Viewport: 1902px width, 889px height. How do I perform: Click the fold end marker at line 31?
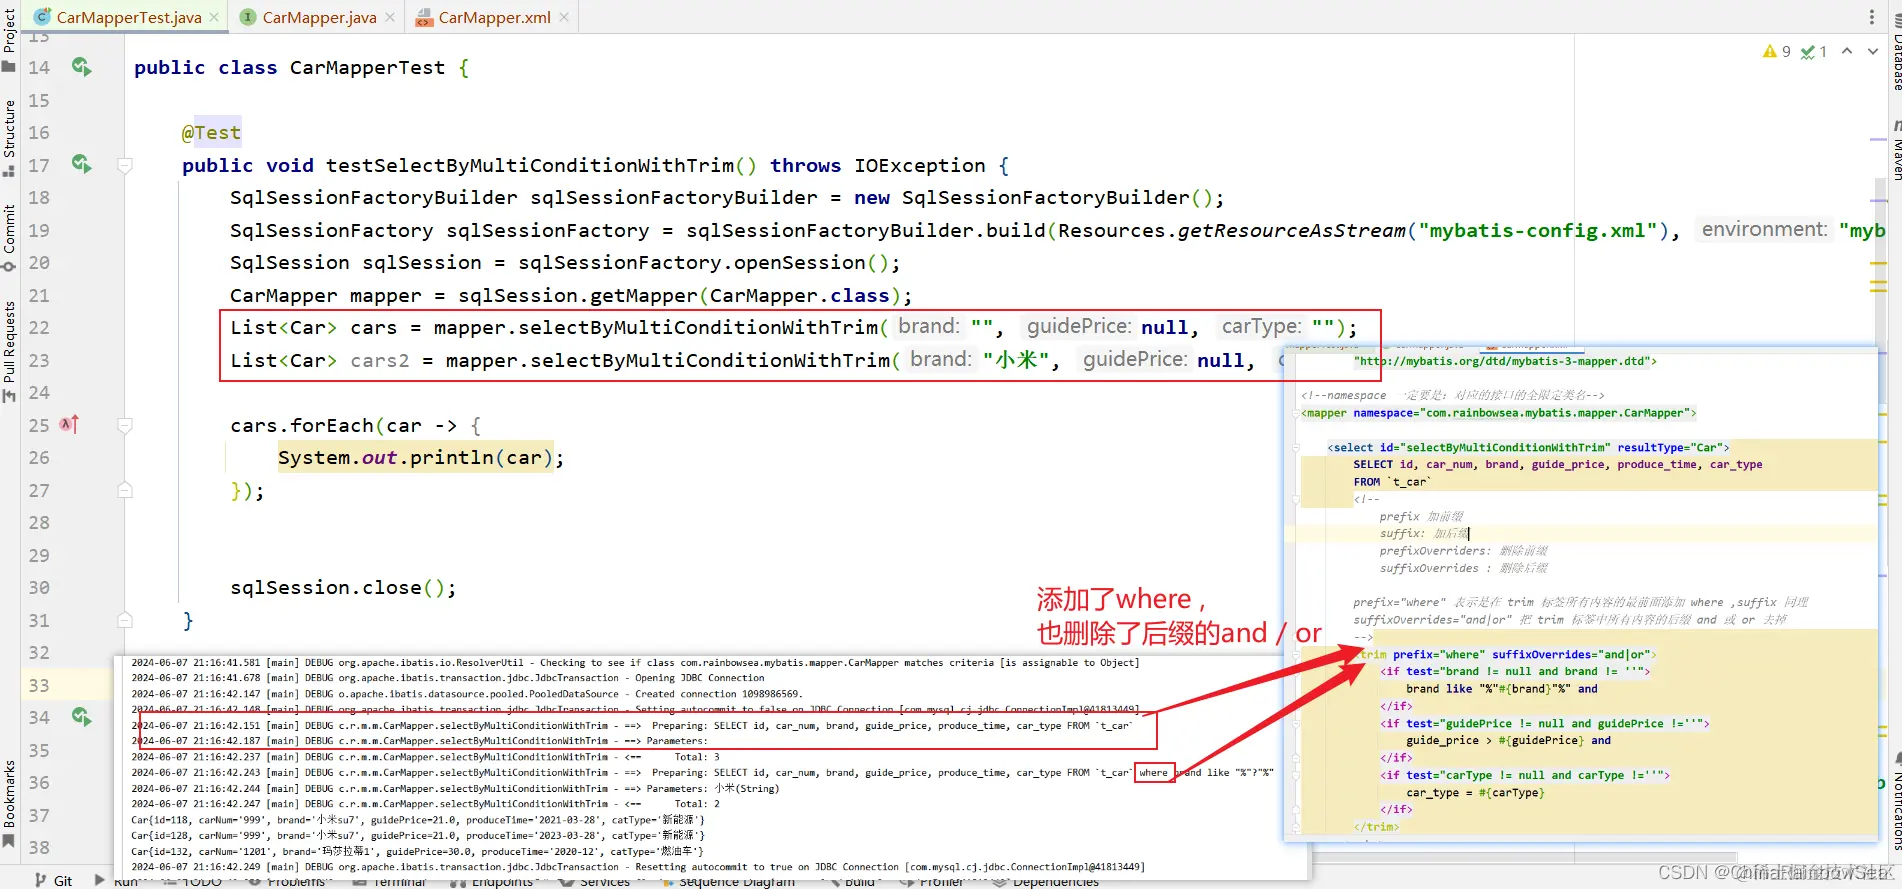click(125, 620)
